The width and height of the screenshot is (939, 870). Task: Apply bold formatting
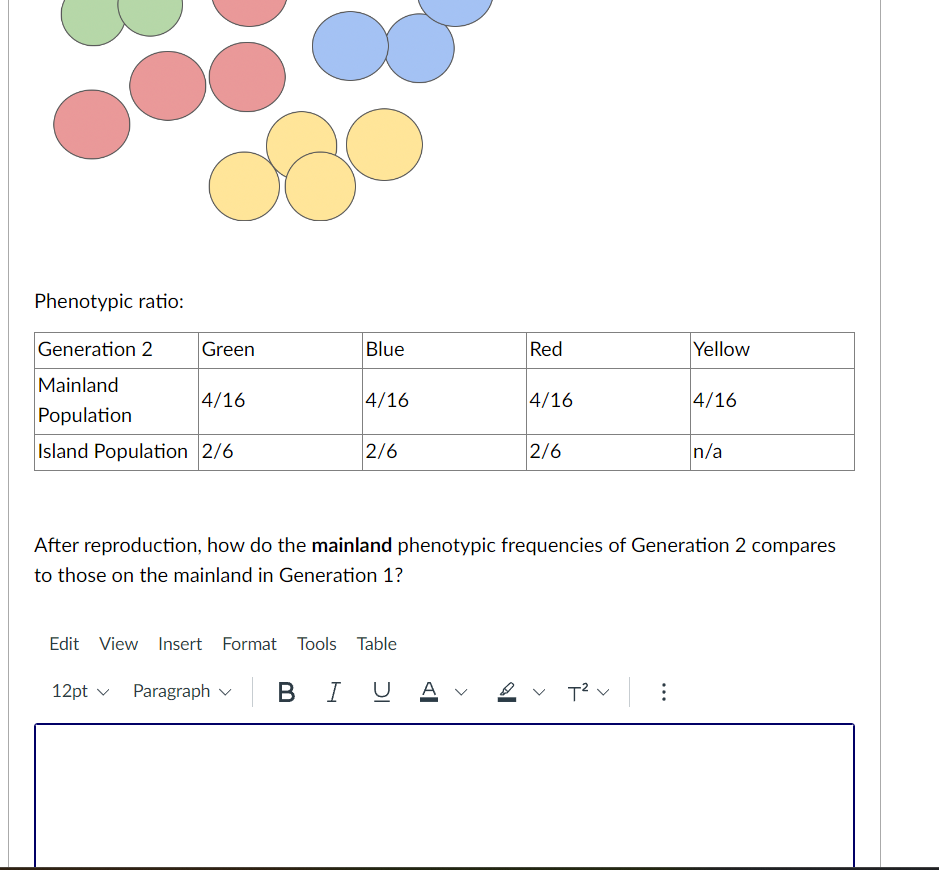click(287, 692)
